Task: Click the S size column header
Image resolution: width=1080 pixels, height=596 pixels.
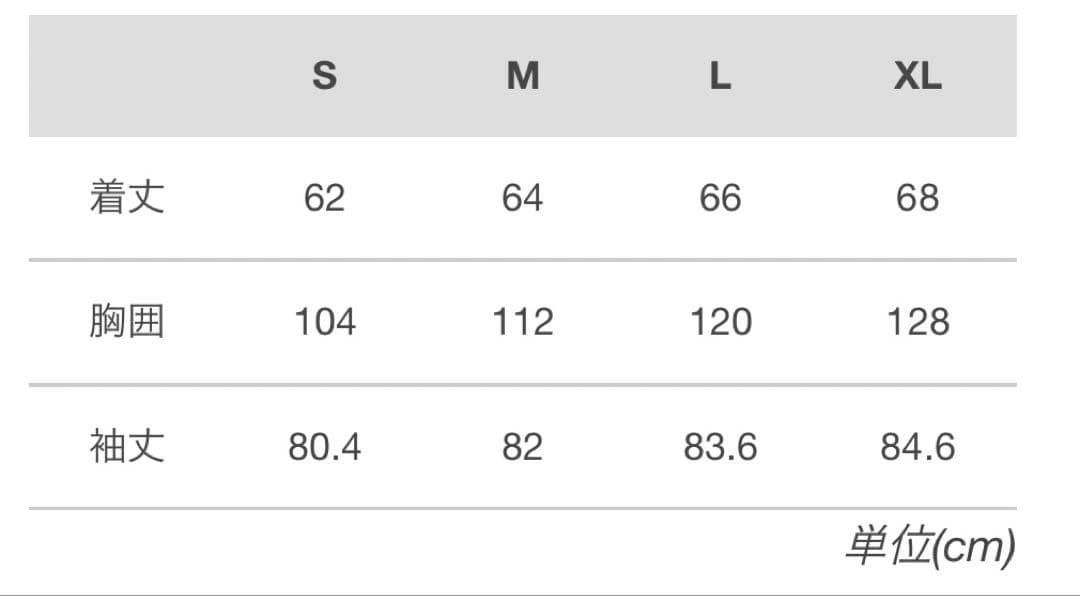Action: 324,76
